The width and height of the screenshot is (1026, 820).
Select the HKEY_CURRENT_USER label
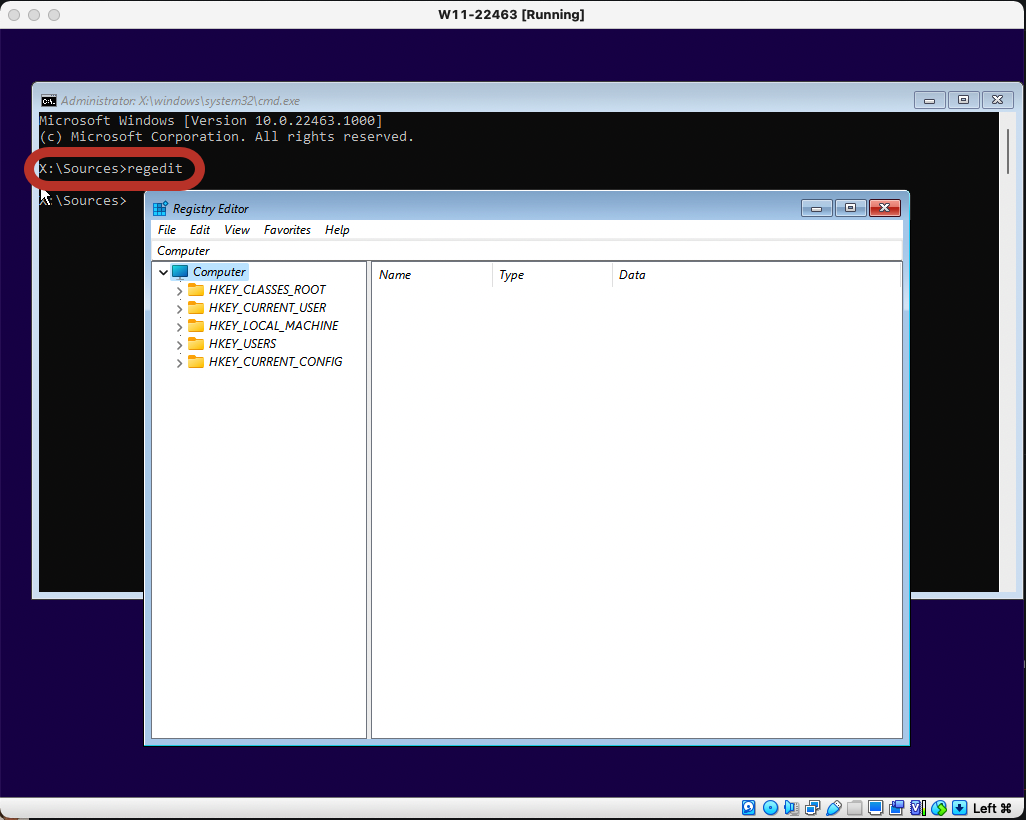tap(267, 307)
